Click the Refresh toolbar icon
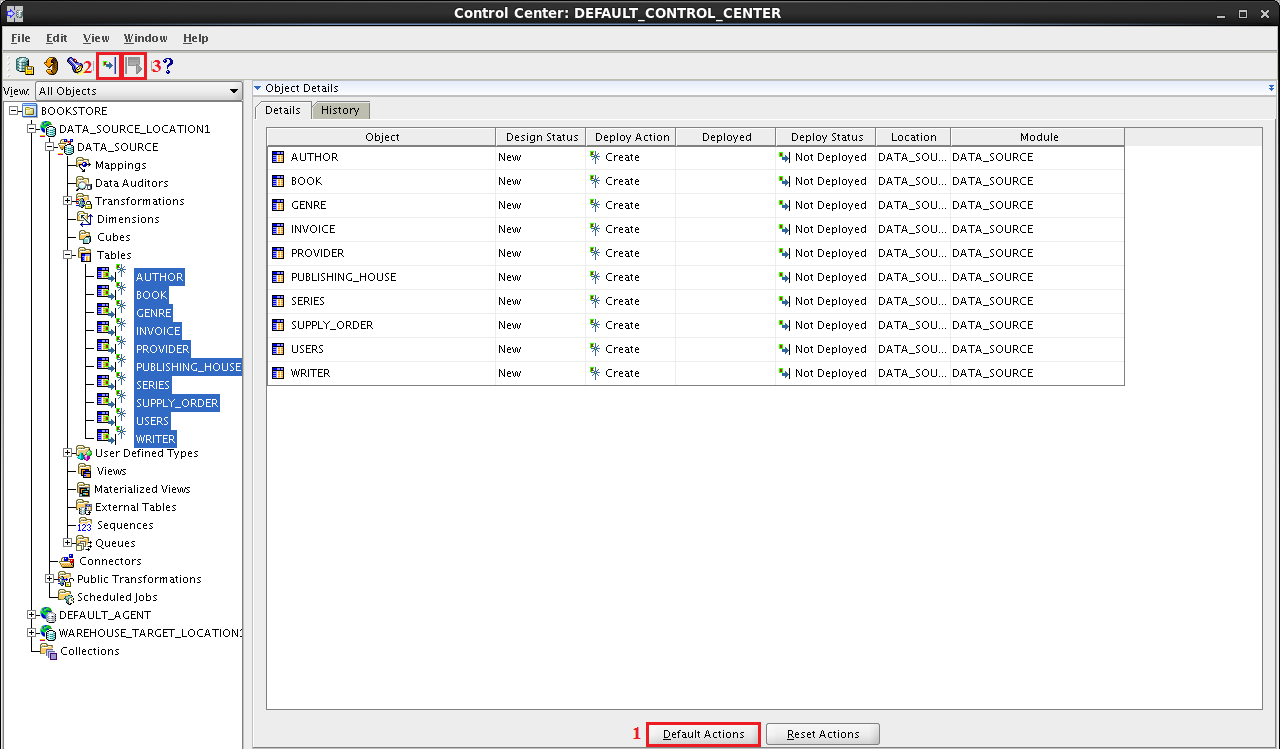 click(x=51, y=66)
